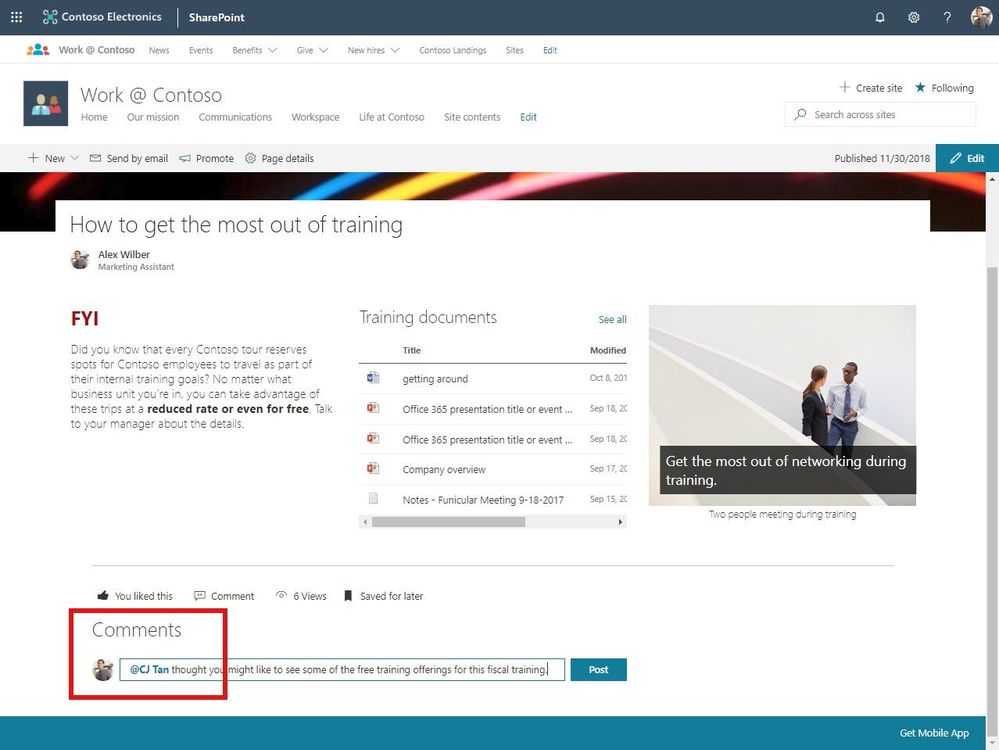This screenshot has height=750, width=999.
Task: Click Get Mobile App
Action: [934, 733]
